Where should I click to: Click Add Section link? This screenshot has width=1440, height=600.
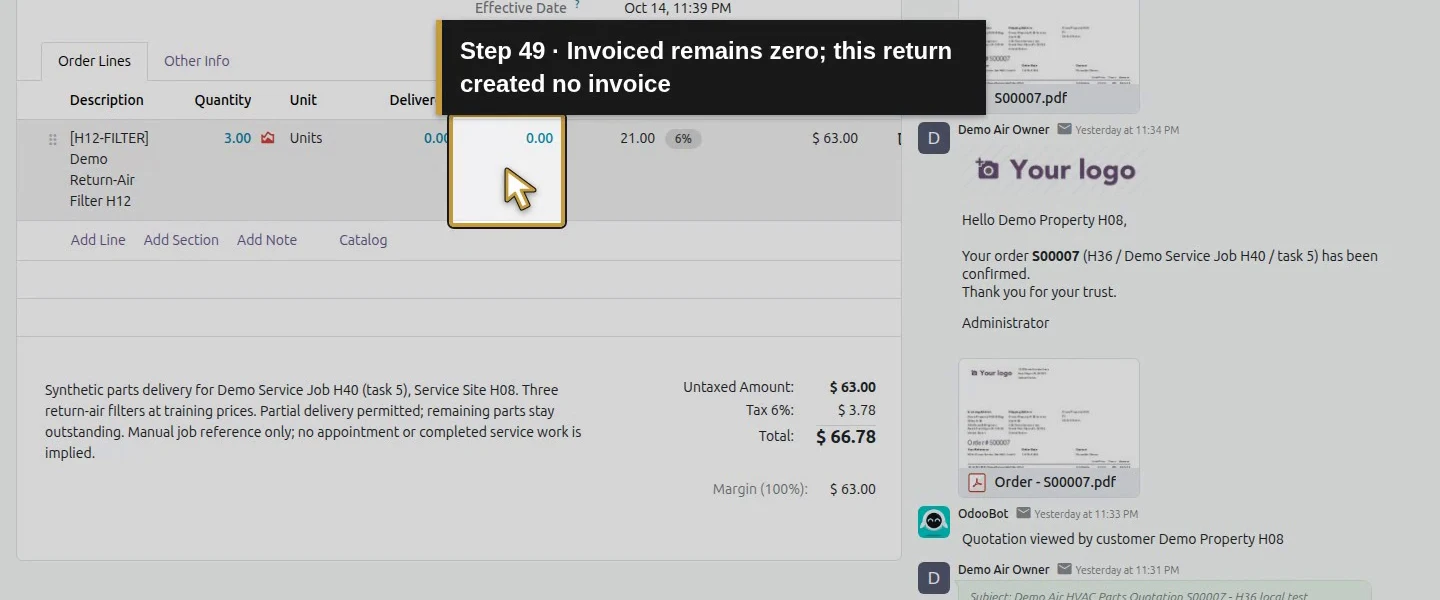pos(181,240)
